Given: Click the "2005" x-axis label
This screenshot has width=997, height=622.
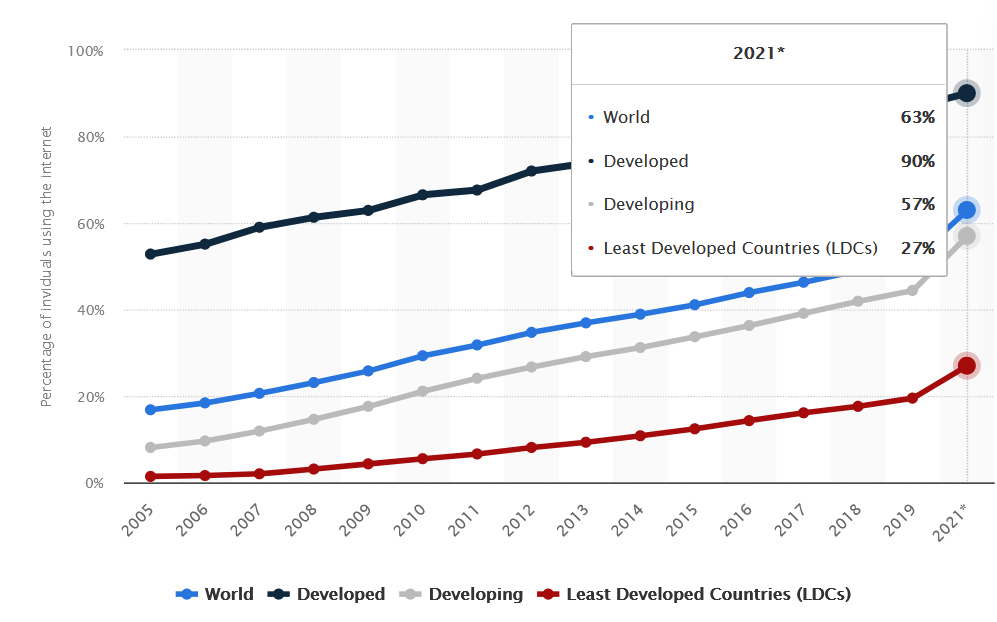Looking at the screenshot, I should 137,520.
